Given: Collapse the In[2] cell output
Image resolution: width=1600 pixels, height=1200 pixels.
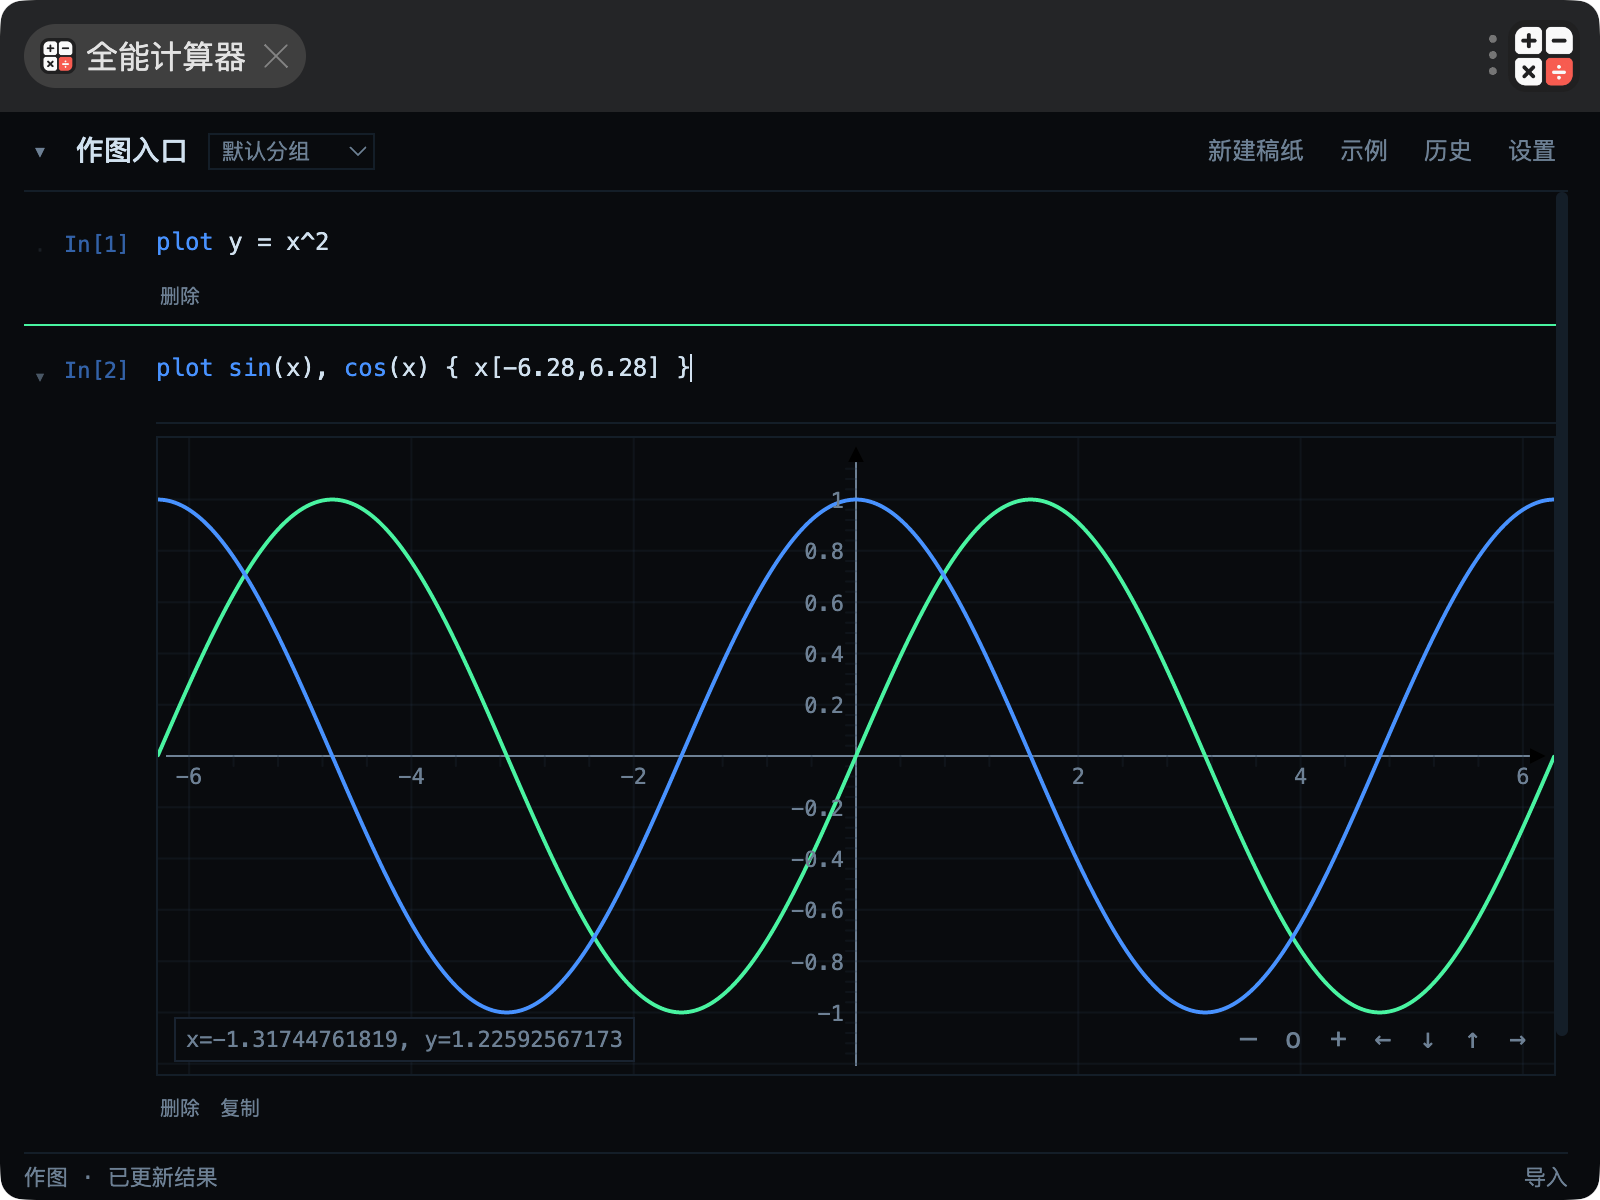Looking at the screenshot, I should click(x=40, y=377).
